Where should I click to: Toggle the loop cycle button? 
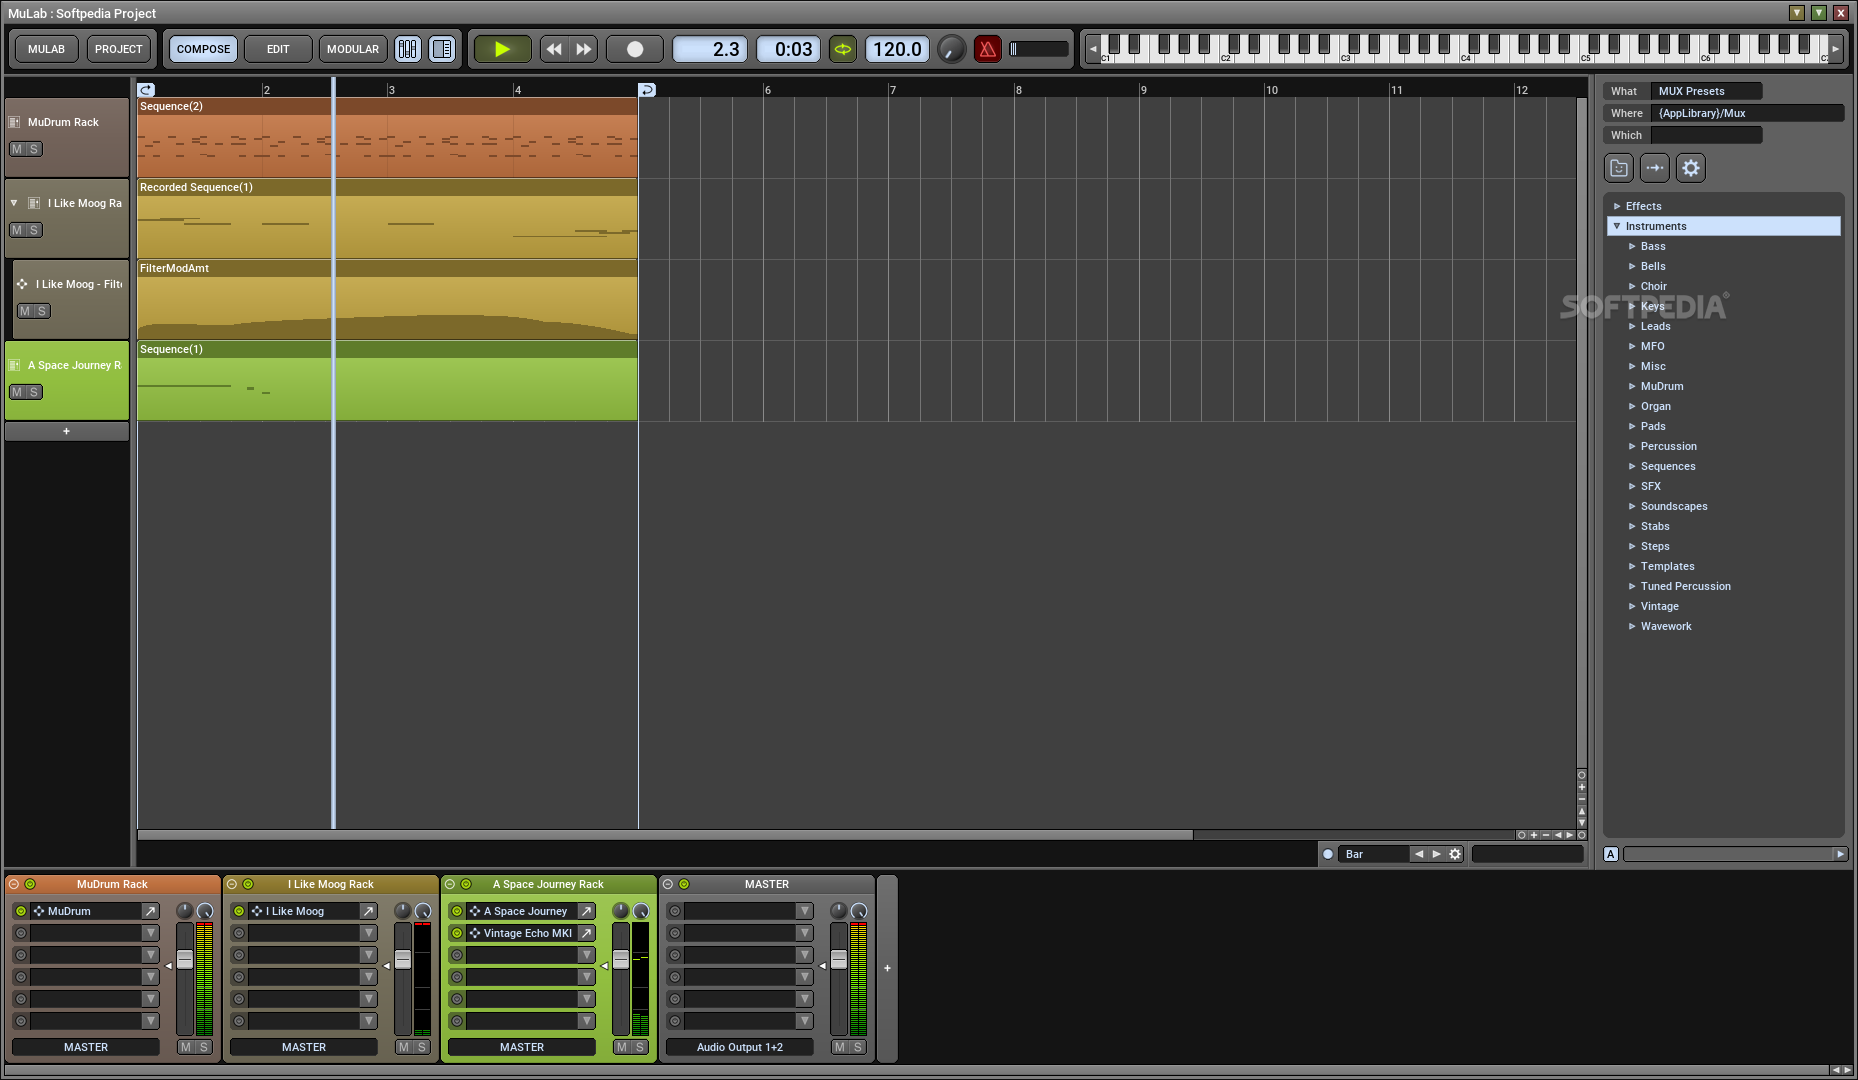[843, 49]
